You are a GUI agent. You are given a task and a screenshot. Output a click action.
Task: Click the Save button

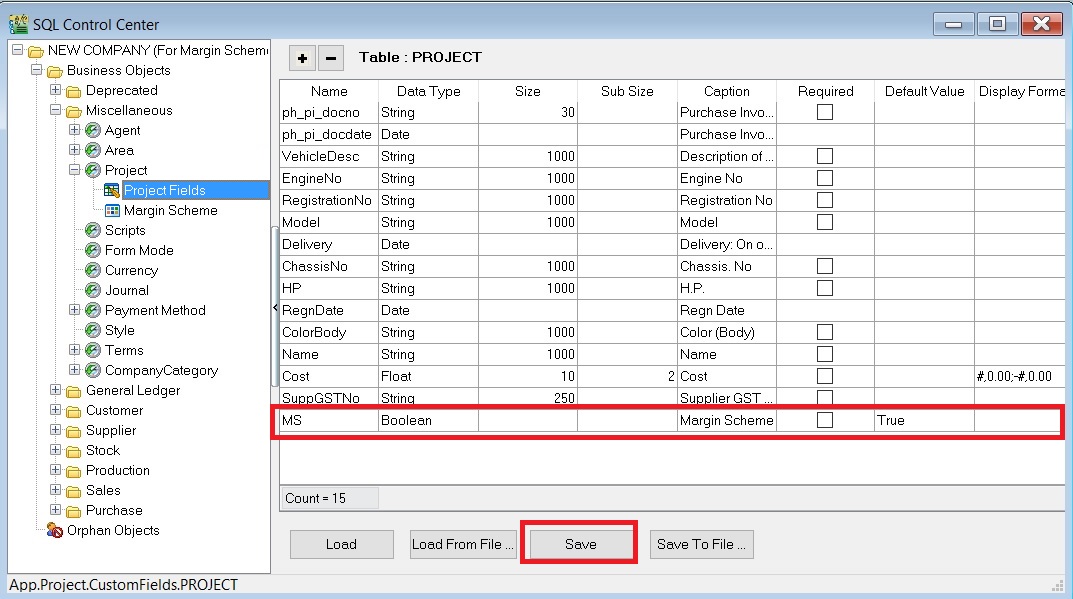(580, 544)
